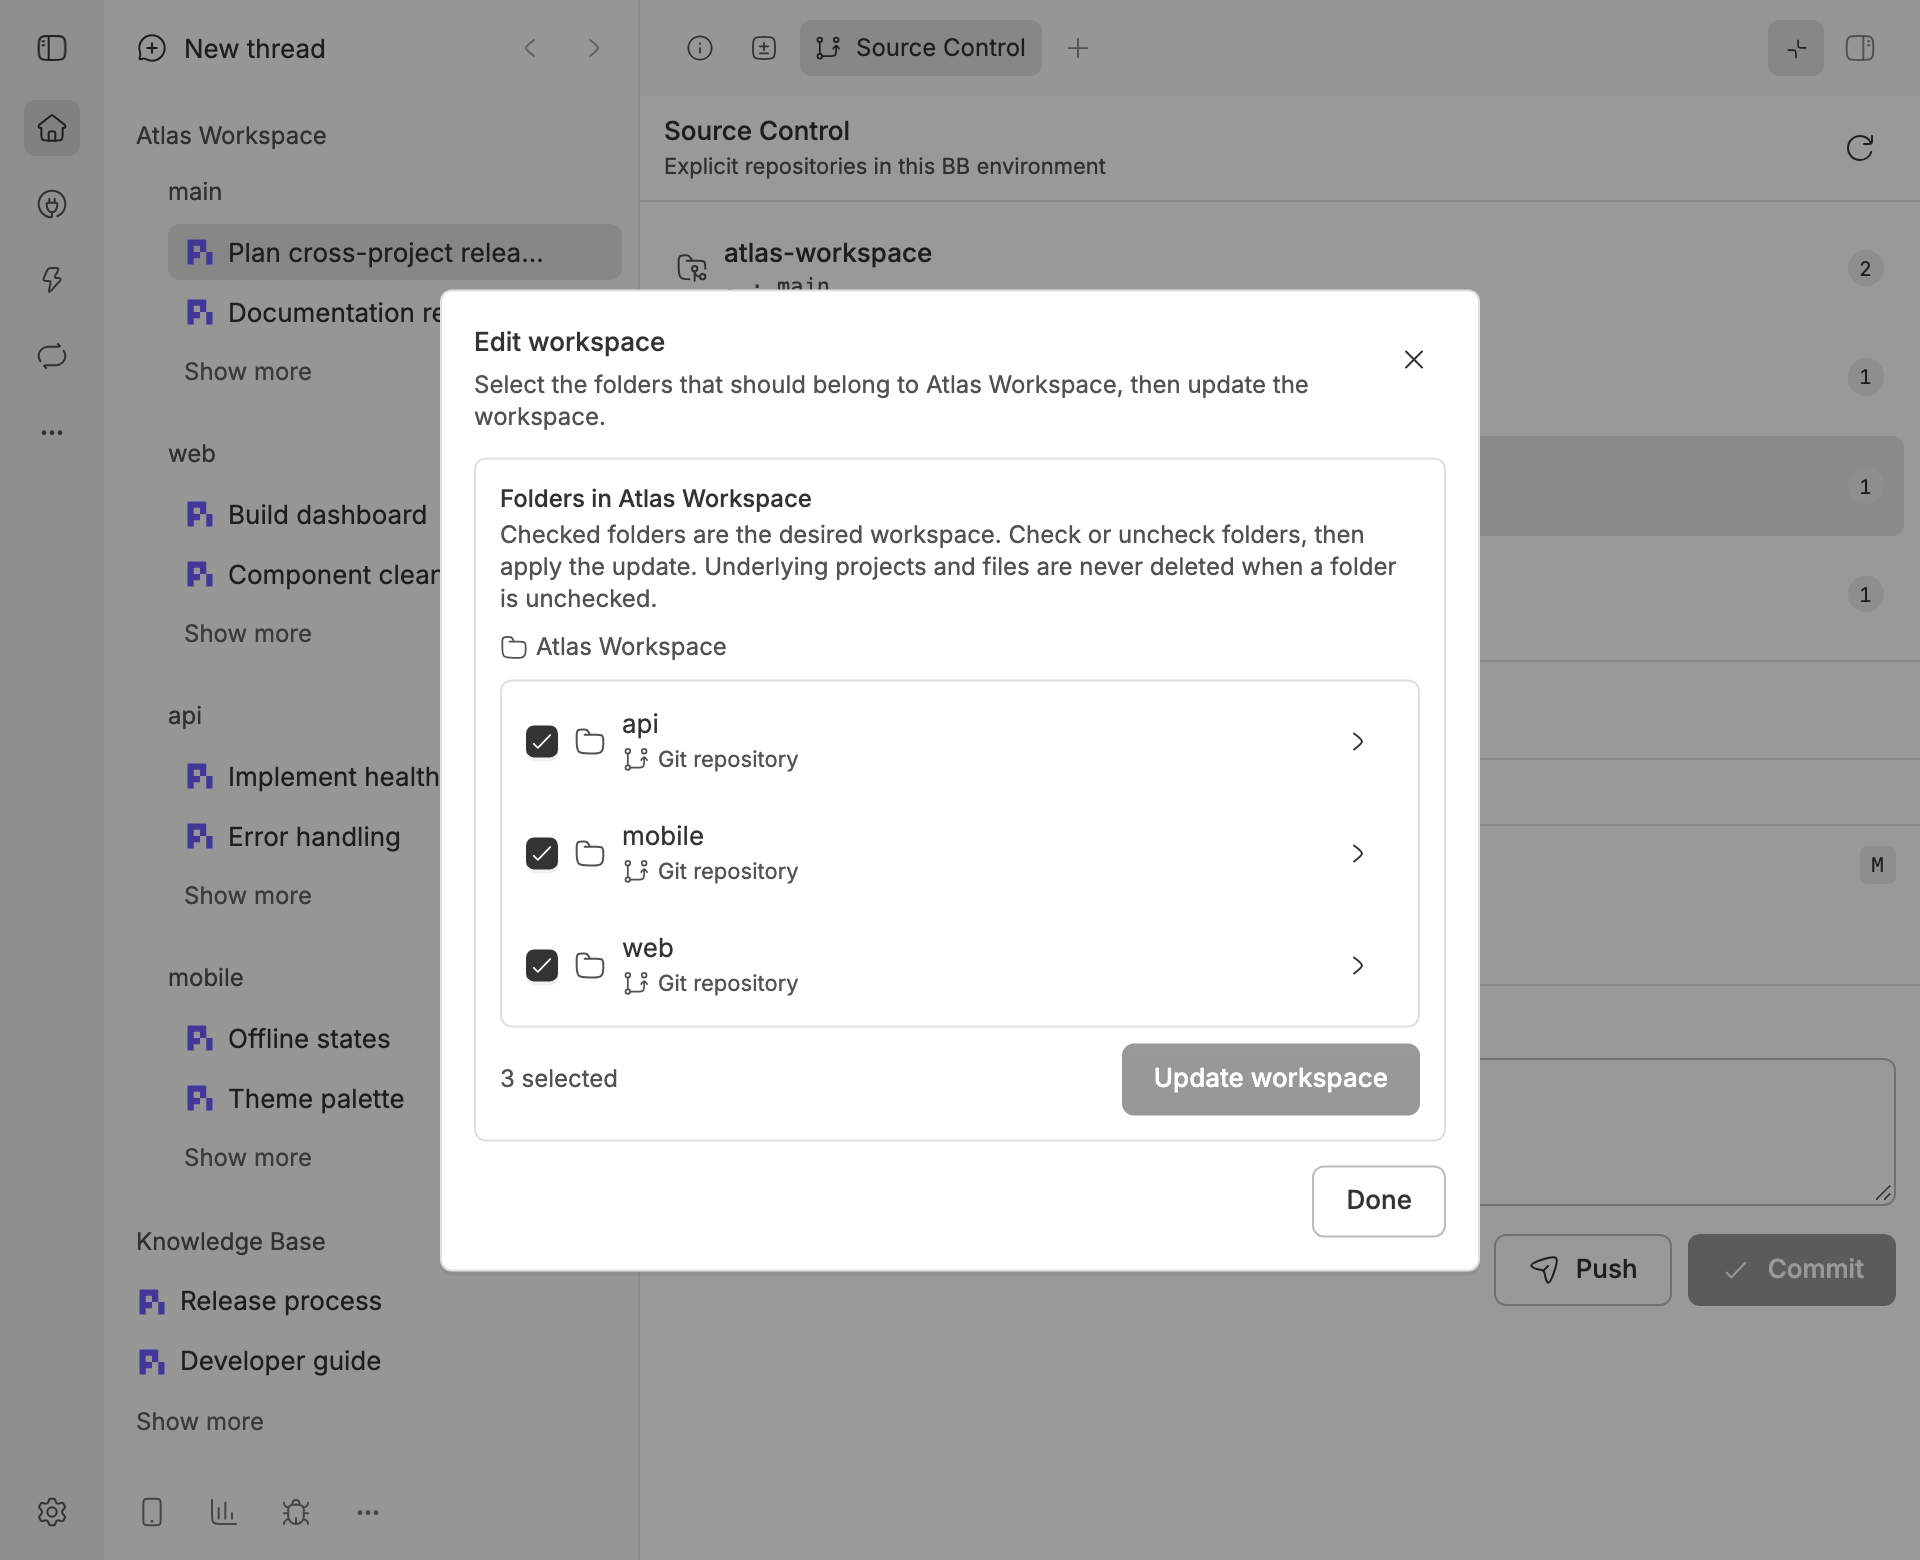
Task: Toggle the left sidebar panel icon
Action: (52, 48)
